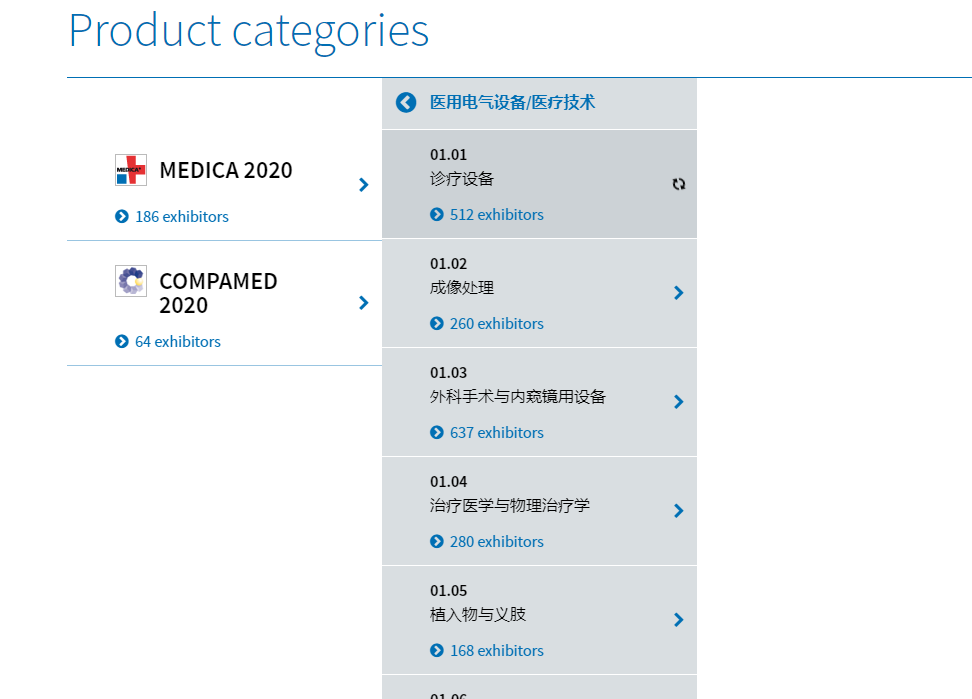The width and height of the screenshot is (972, 699).
Task: Click the COMPAMED 2020 logo
Action: click(x=131, y=281)
